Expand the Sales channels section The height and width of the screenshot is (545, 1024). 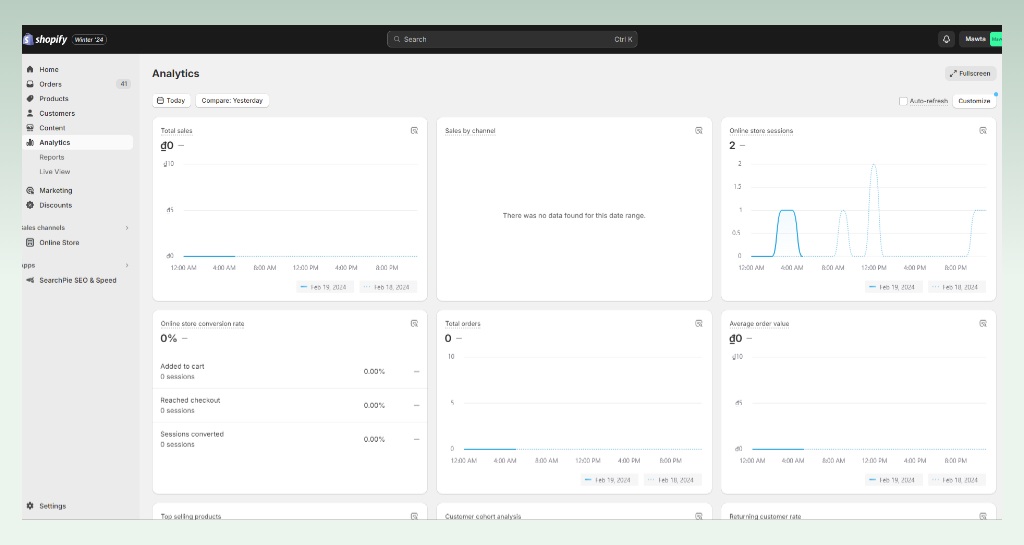pos(127,228)
